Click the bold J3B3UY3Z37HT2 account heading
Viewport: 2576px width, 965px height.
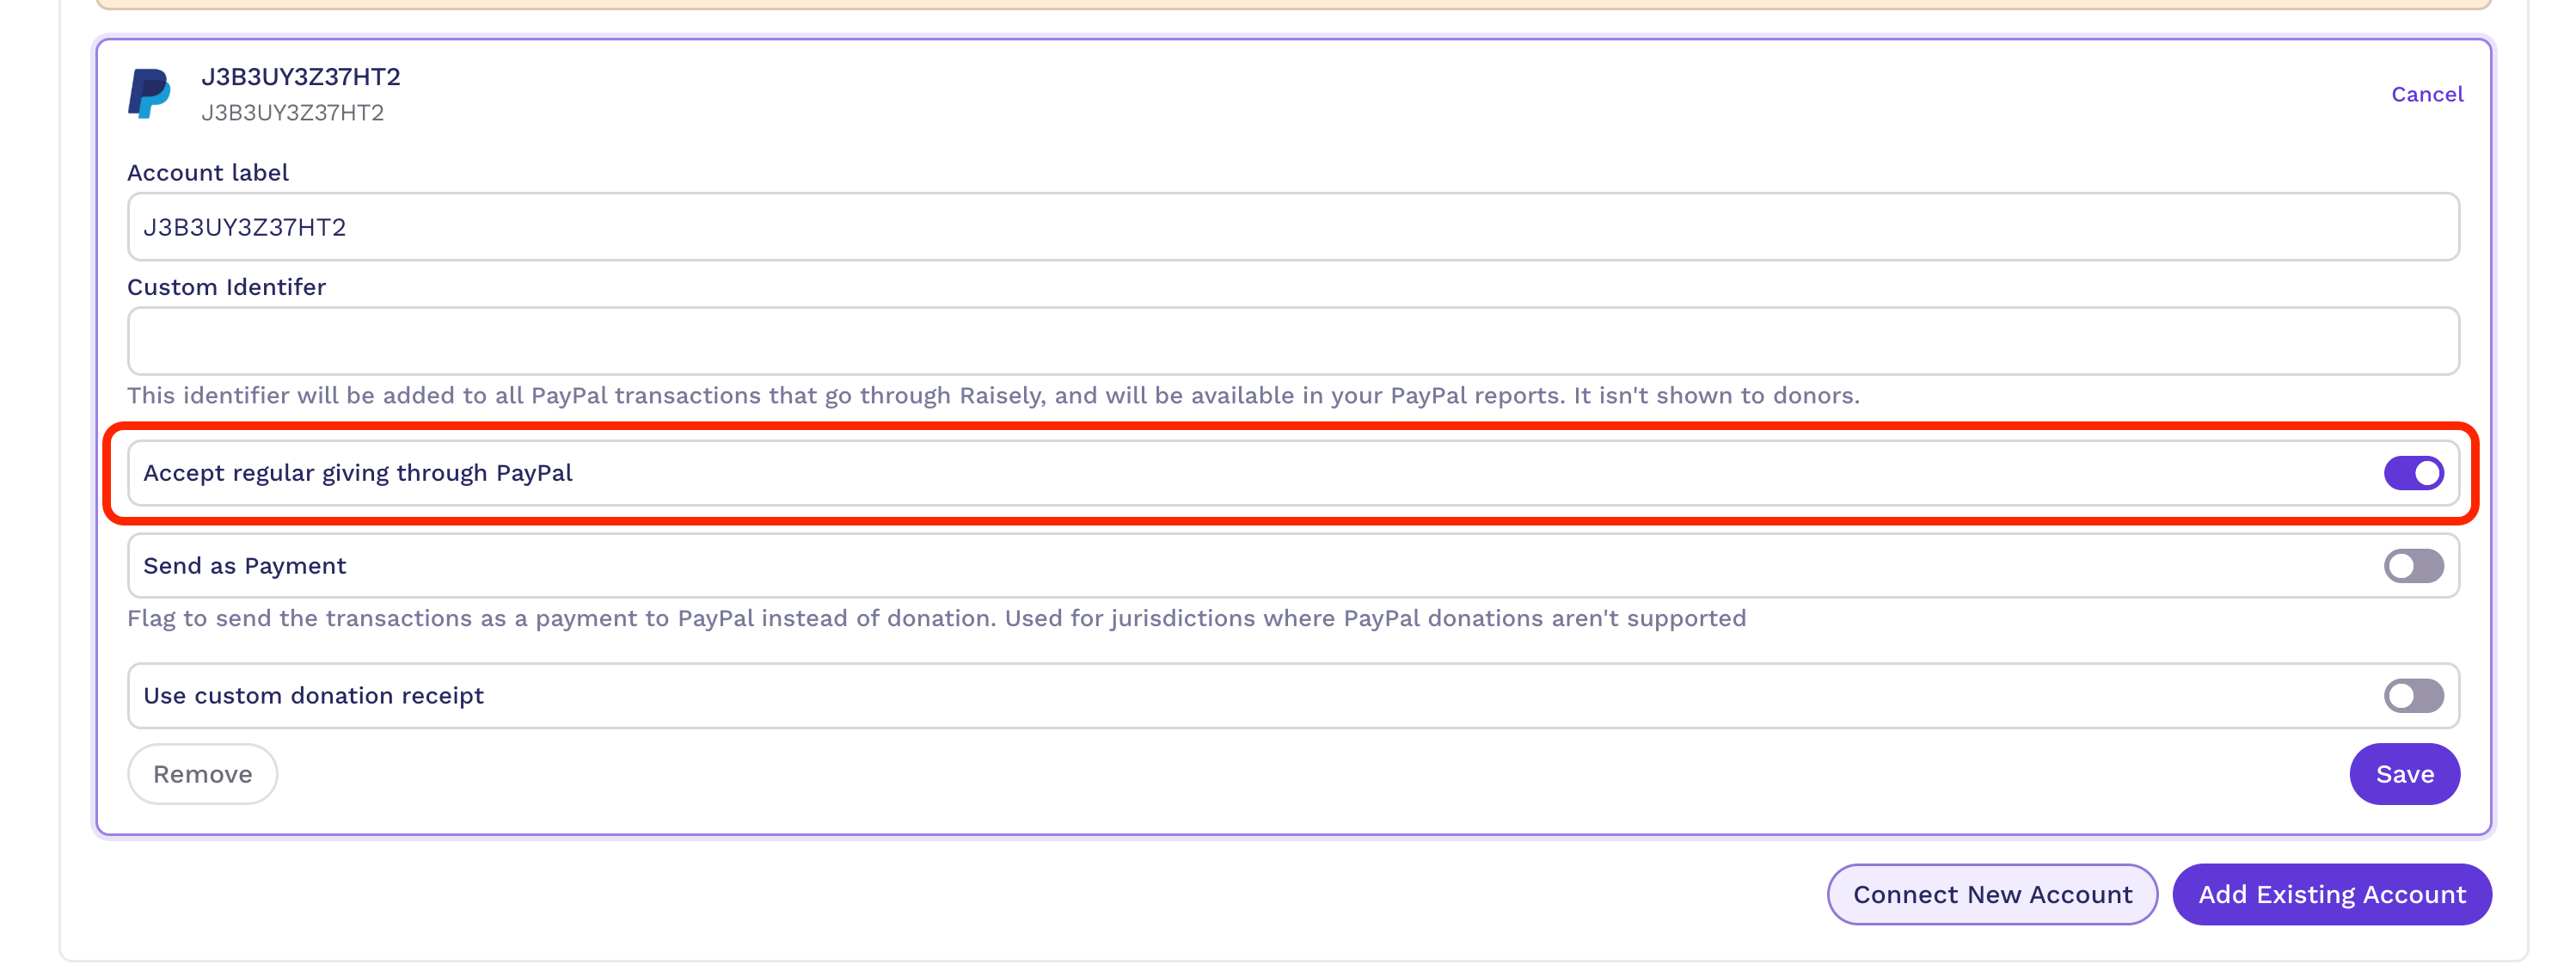click(x=300, y=77)
